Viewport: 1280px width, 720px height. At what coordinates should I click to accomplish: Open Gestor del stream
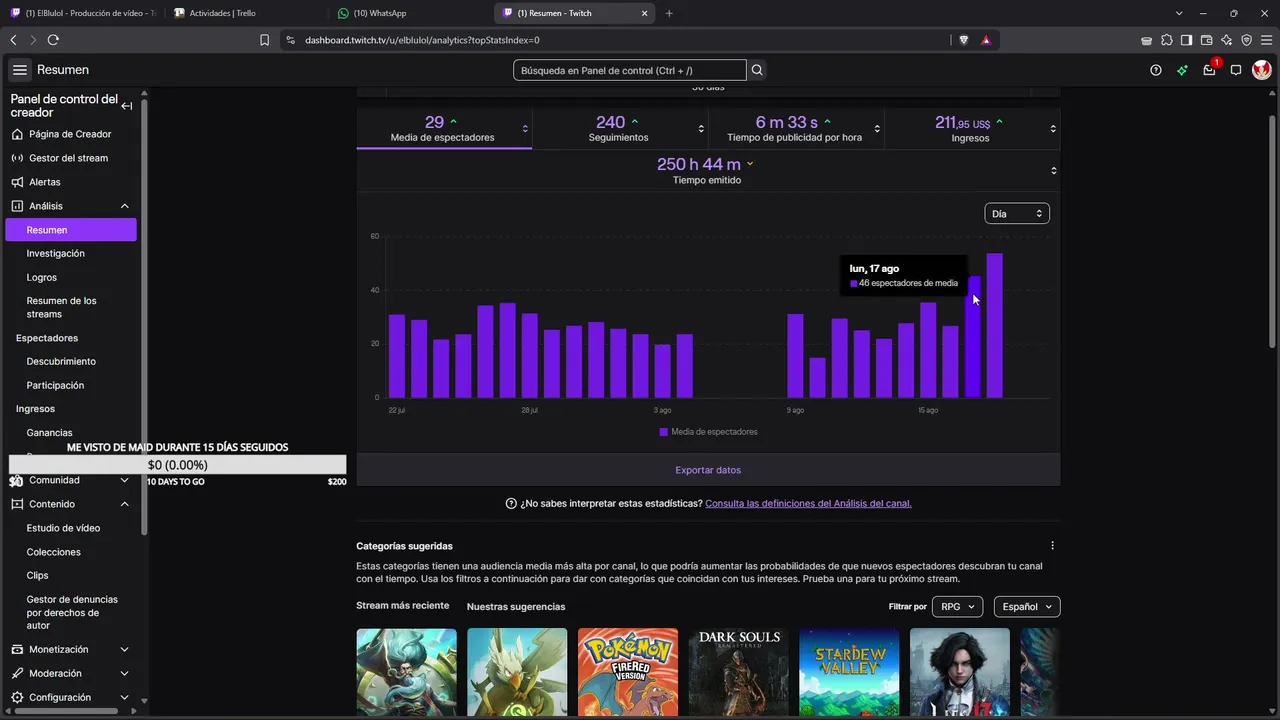pyautogui.click(x=70, y=158)
